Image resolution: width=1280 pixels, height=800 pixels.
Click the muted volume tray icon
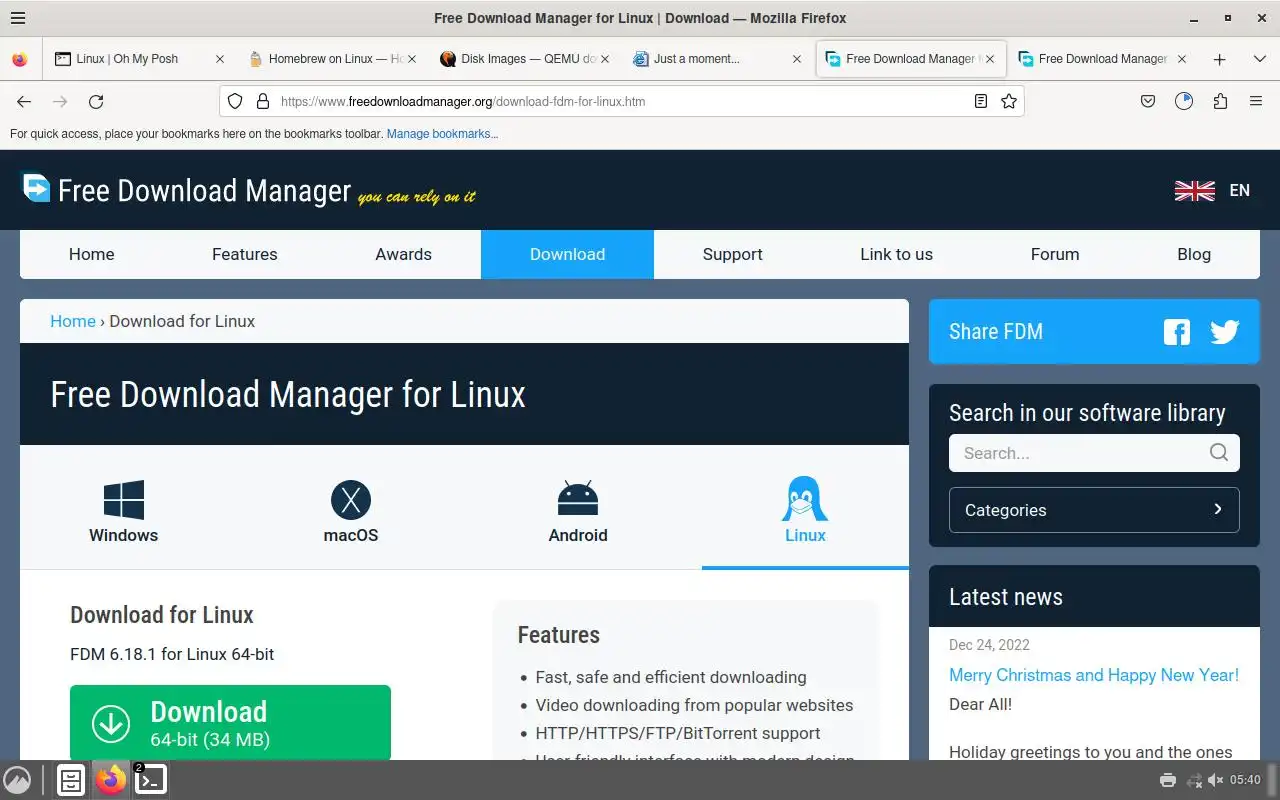point(1216,780)
